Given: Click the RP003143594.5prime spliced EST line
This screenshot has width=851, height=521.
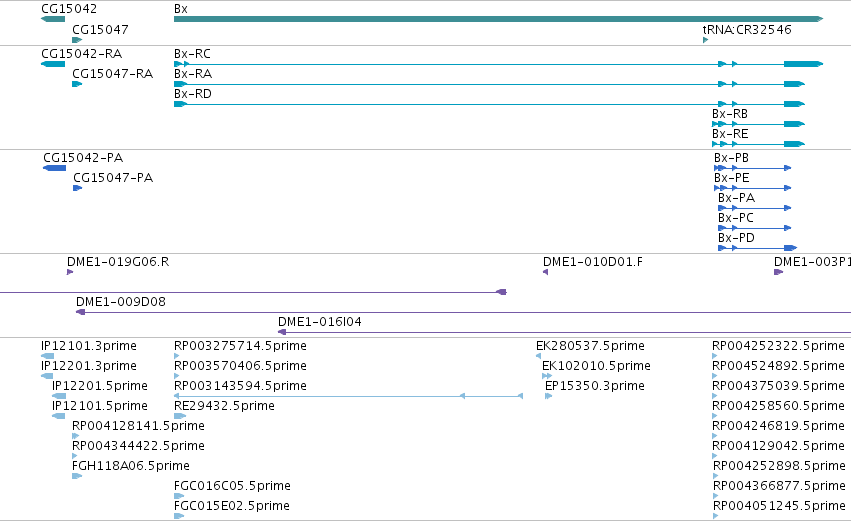Looking at the screenshot, I should click(x=348, y=396).
